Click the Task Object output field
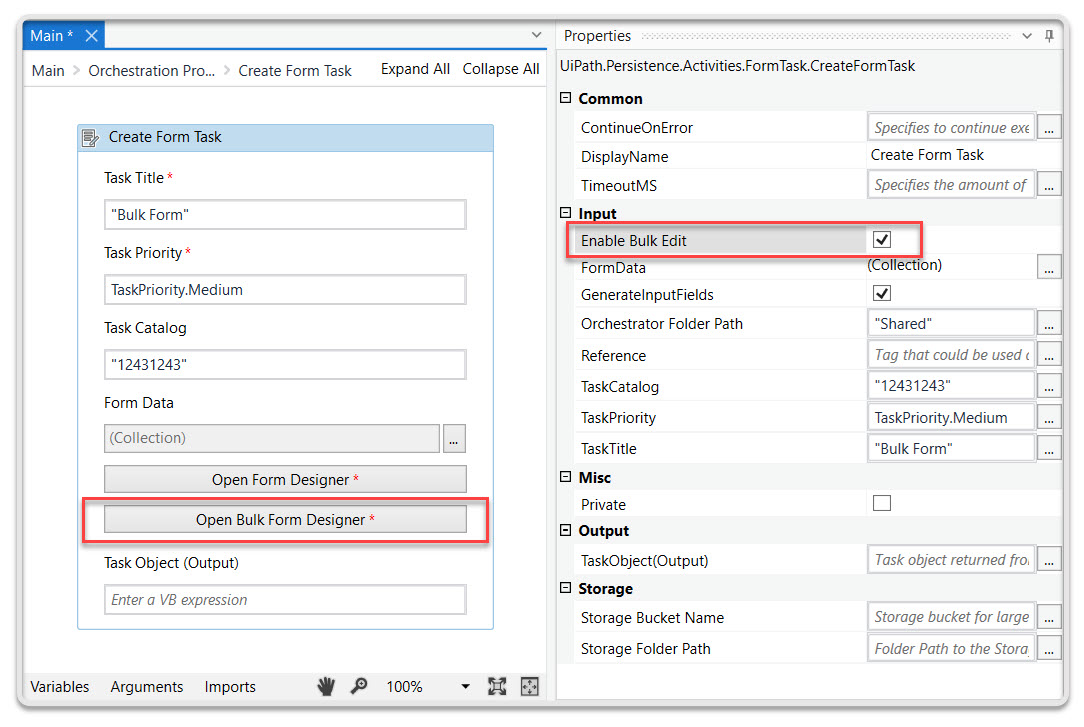The width and height of the screenshot is (1084, 727). click(x=285, y=600)
